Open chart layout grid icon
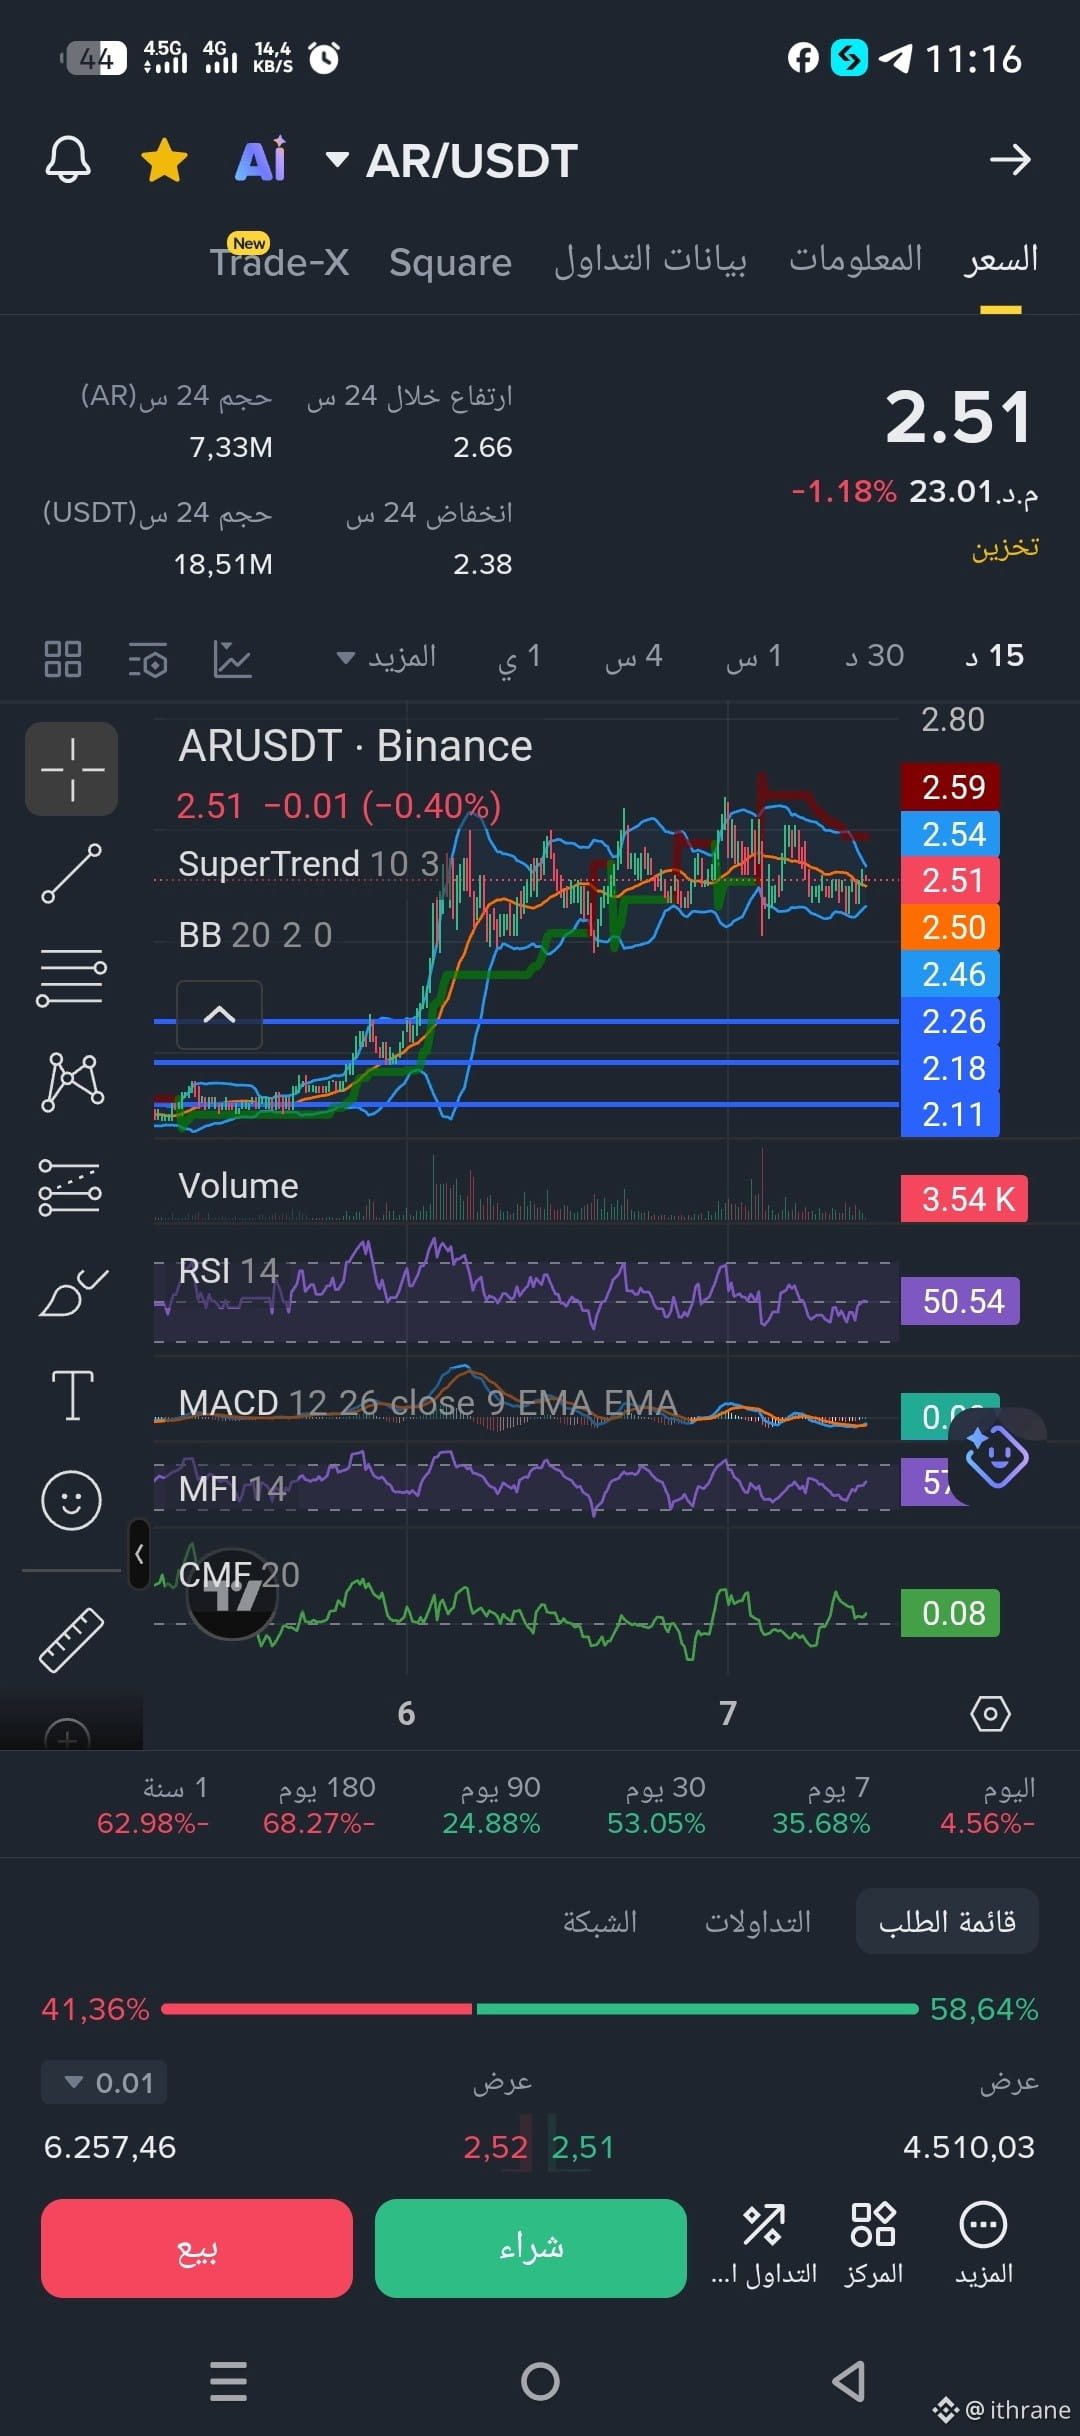The image size is (1080, 2436). pos(63,659)
